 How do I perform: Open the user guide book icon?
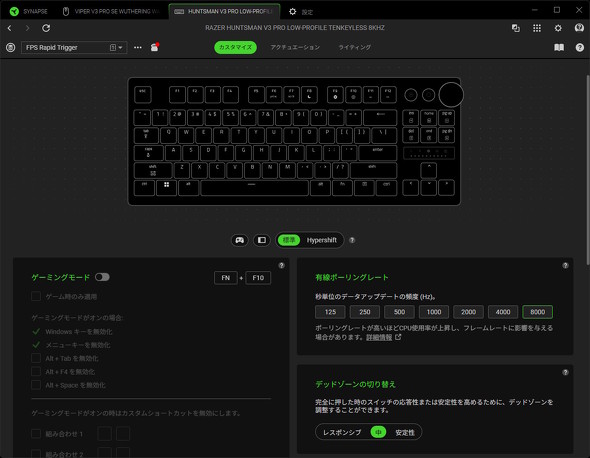point(559,47)
